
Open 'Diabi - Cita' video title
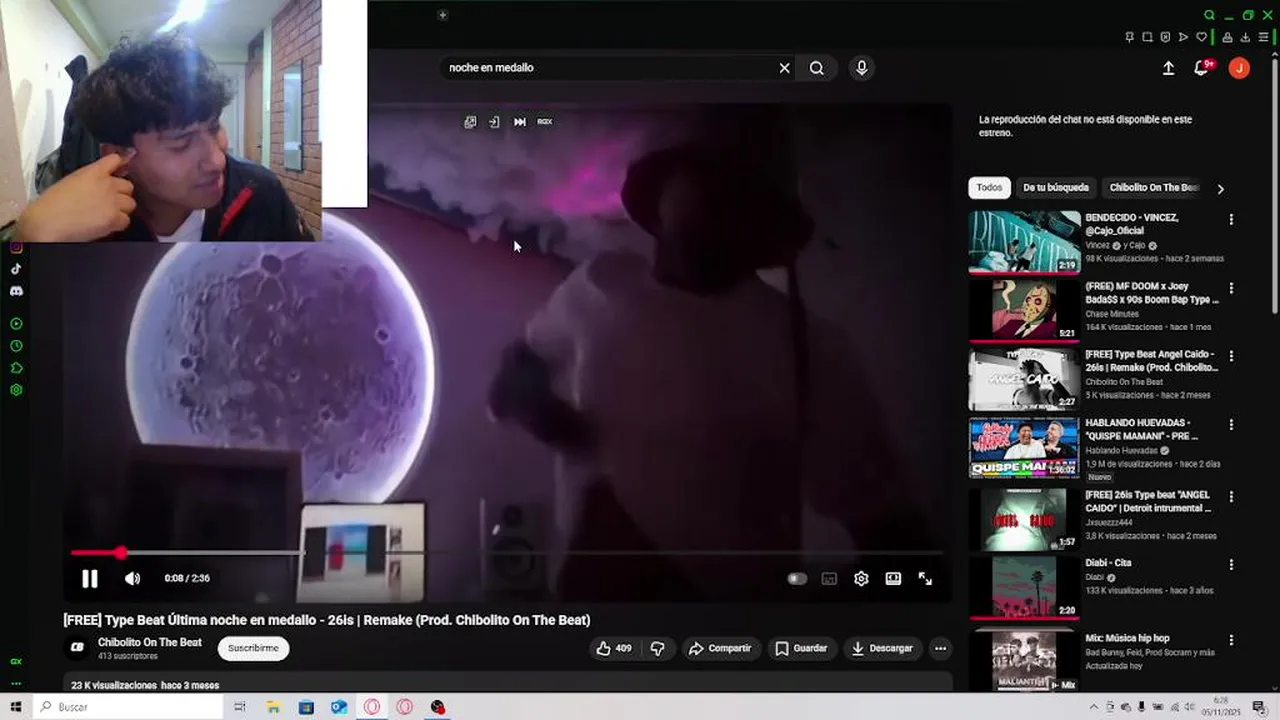(x=1108, y=563)
